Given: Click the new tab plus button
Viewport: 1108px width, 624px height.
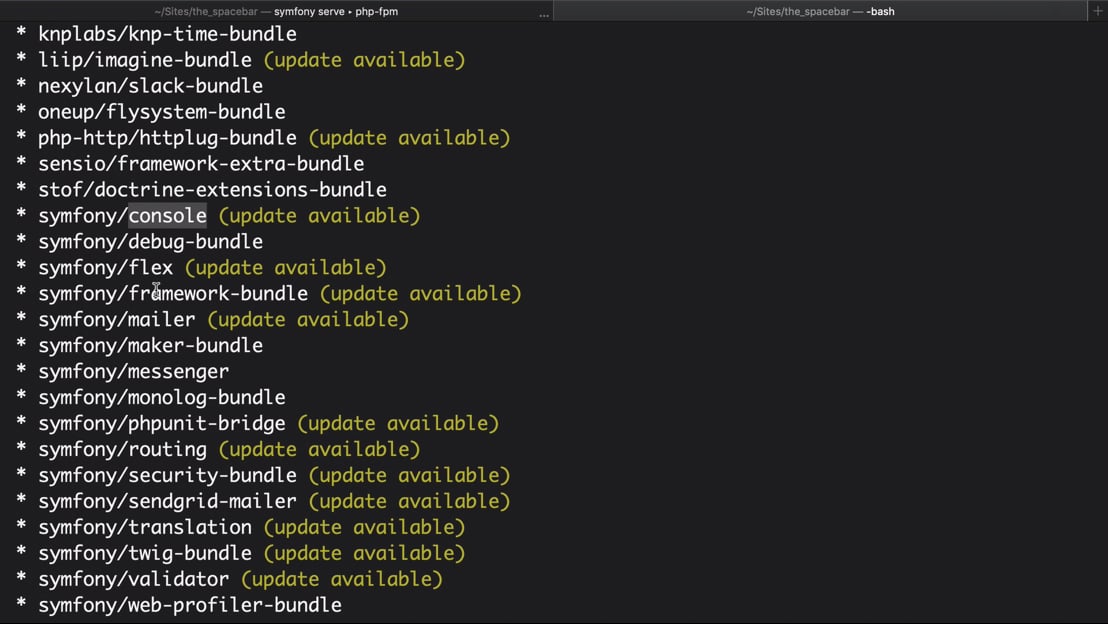Looking at the screenshot, I should (x=1097, y=11).
